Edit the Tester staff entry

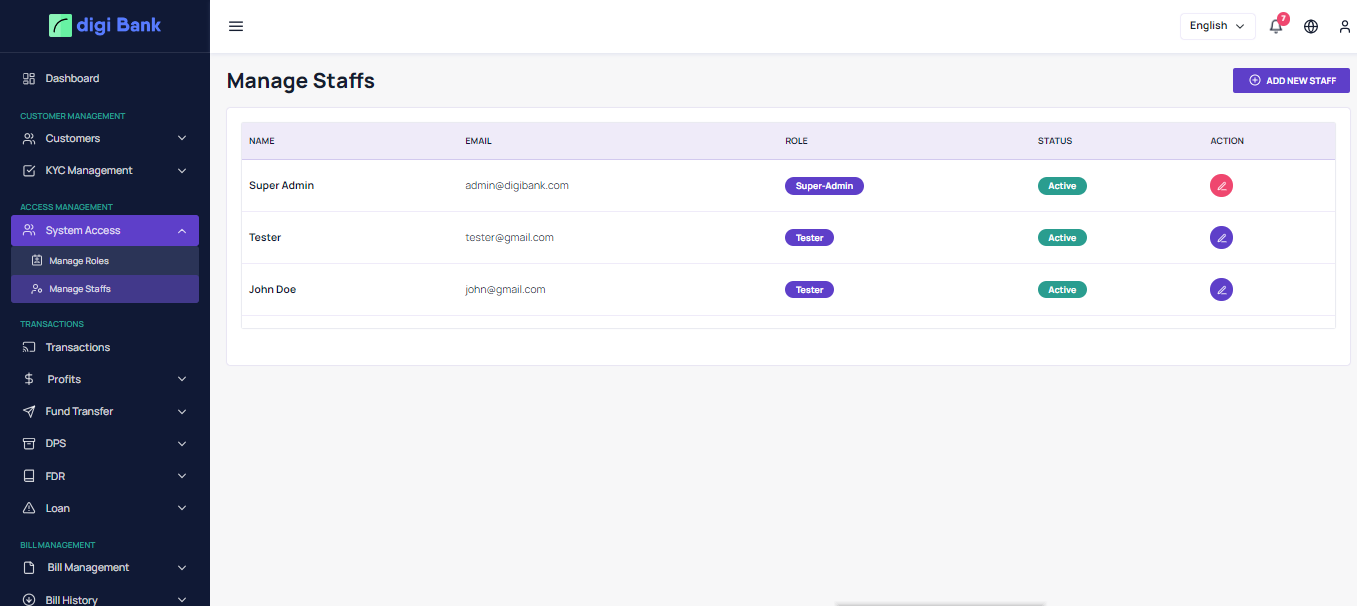click(1221, 238)
